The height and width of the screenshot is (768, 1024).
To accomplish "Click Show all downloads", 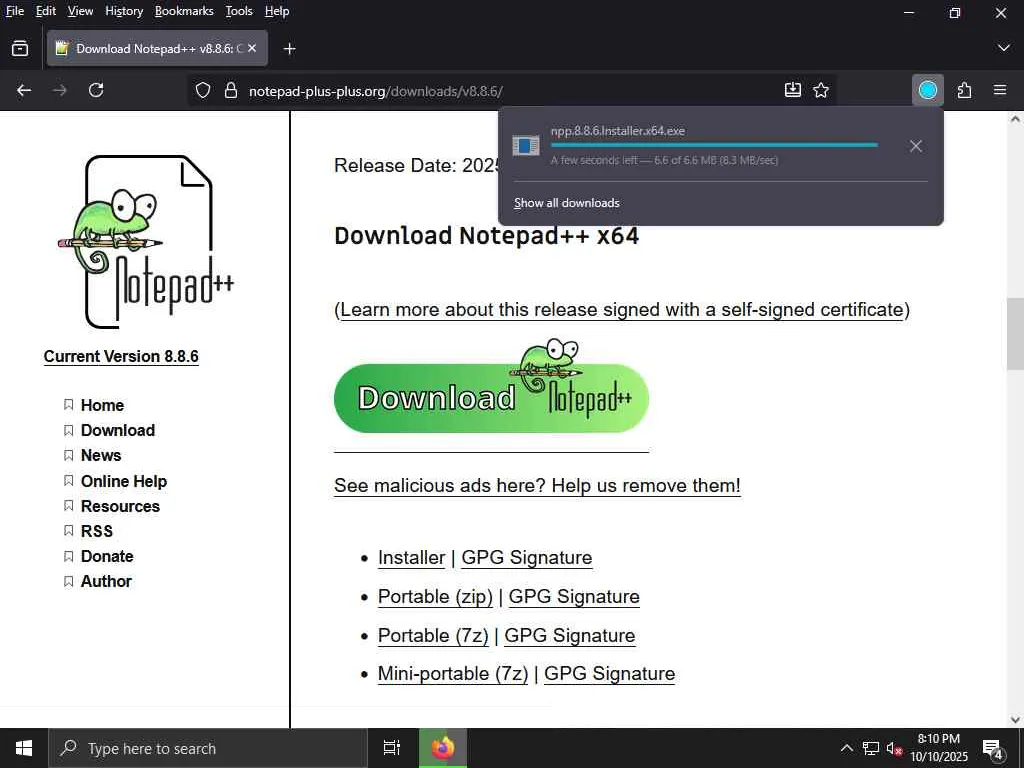I will (567, 203).
